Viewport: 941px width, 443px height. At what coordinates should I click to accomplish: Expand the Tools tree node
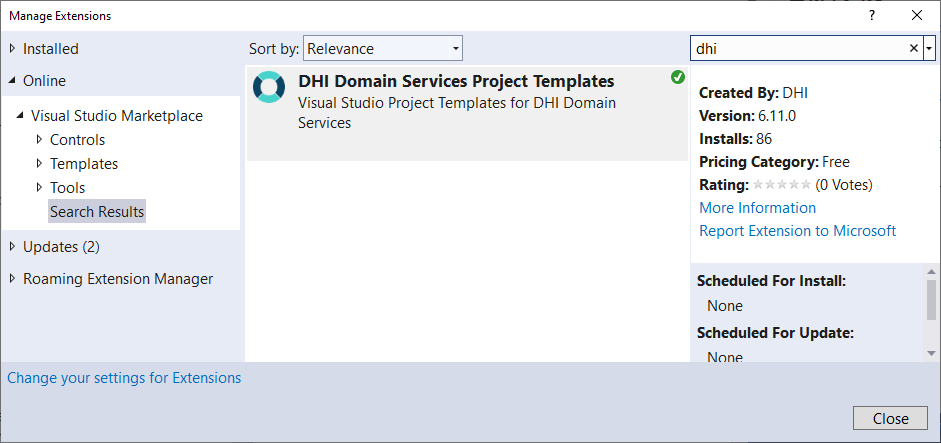[40, 187]
